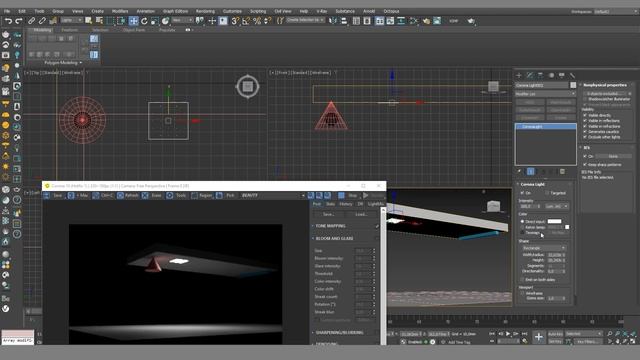Viewport: 640px width, 360px height.
Task: Open the light Shape Rectangle dropdown
Action: click(x=544, y=248)
